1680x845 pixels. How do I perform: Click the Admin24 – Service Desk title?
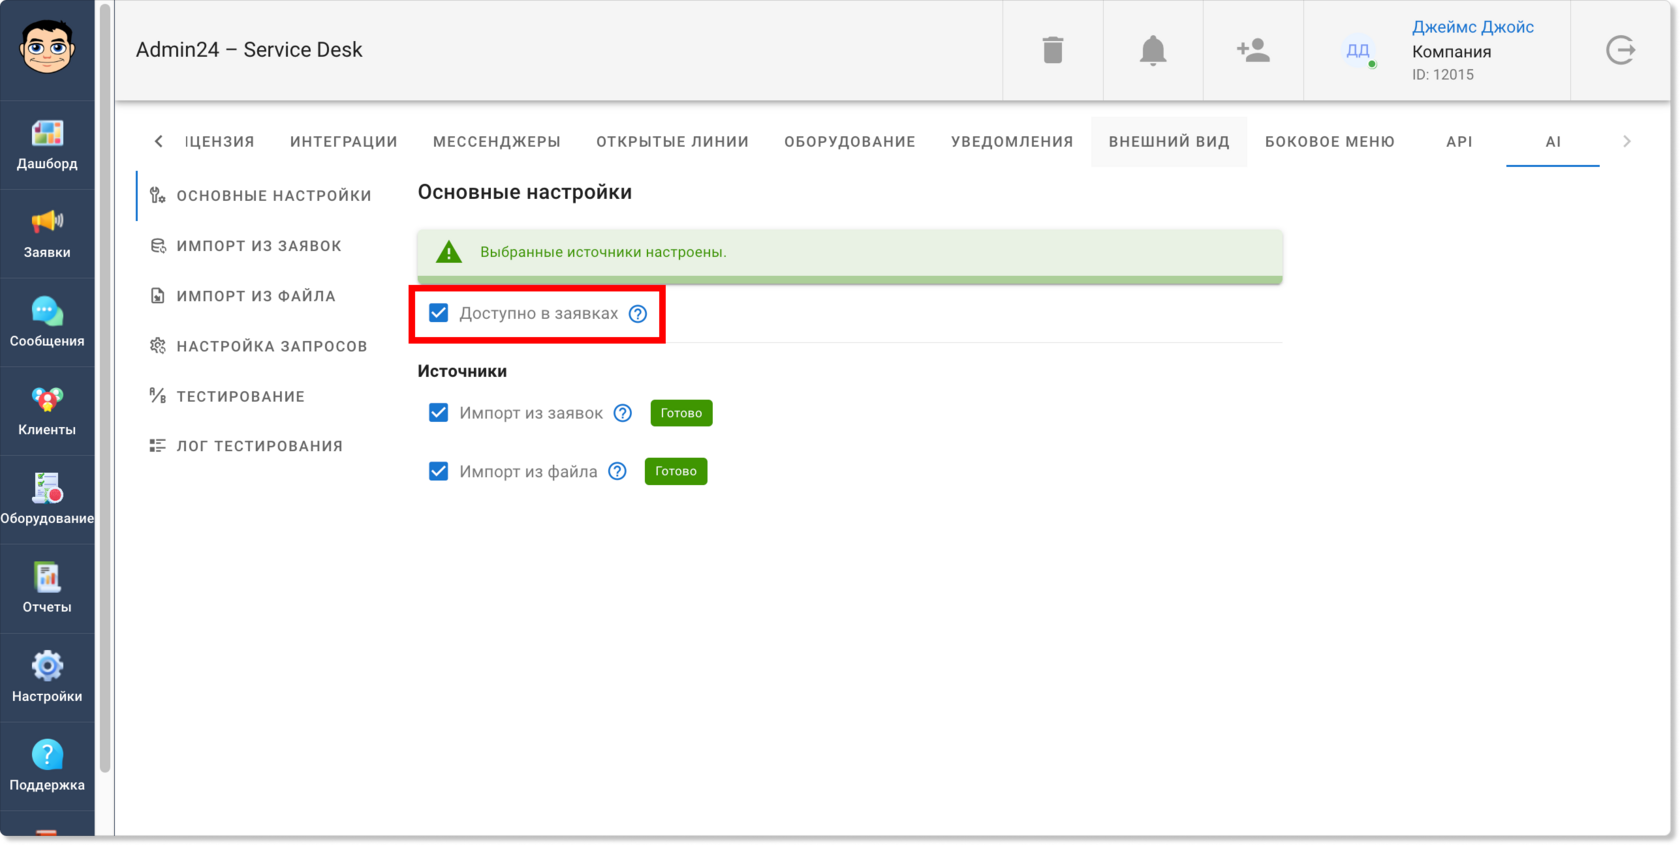tap(249, 50)
